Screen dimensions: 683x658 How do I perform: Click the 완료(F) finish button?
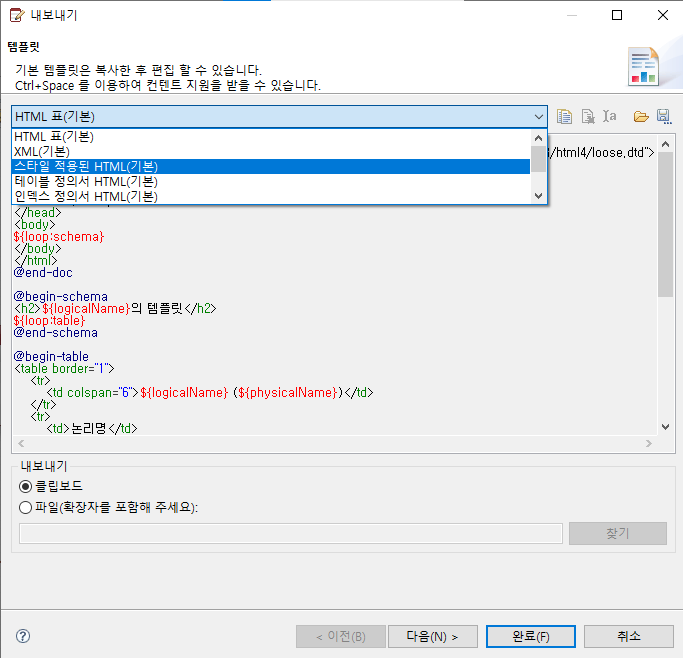[531, 637]
